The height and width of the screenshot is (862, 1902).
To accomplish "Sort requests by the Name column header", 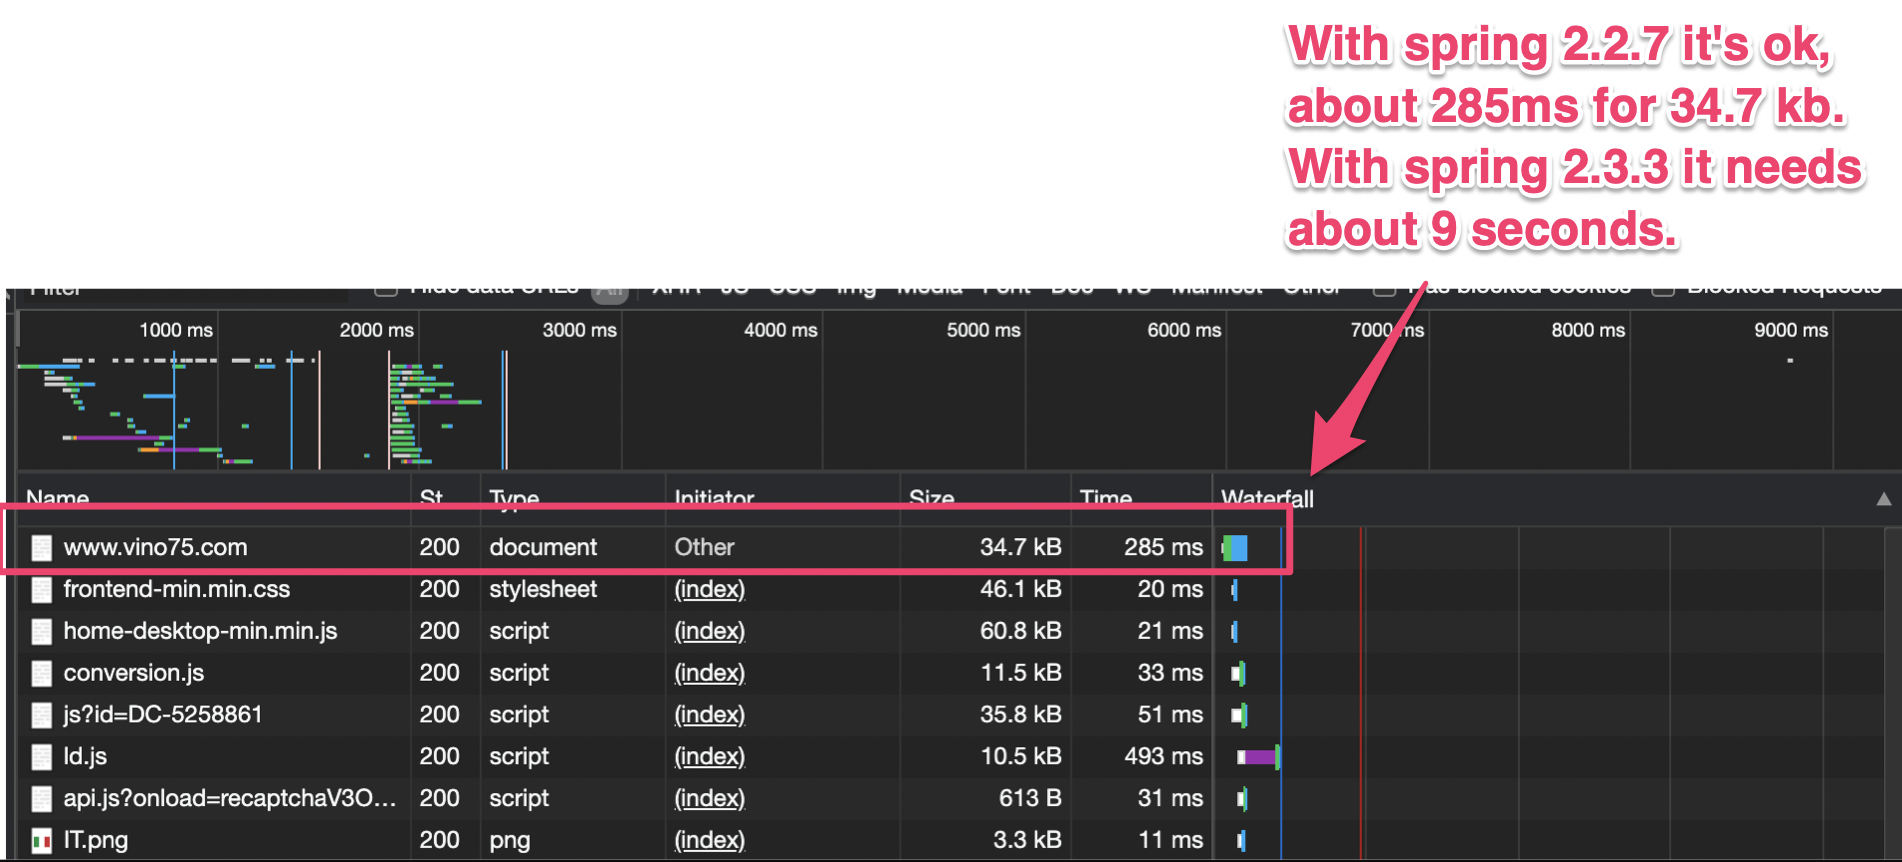I will pos(57,498).
